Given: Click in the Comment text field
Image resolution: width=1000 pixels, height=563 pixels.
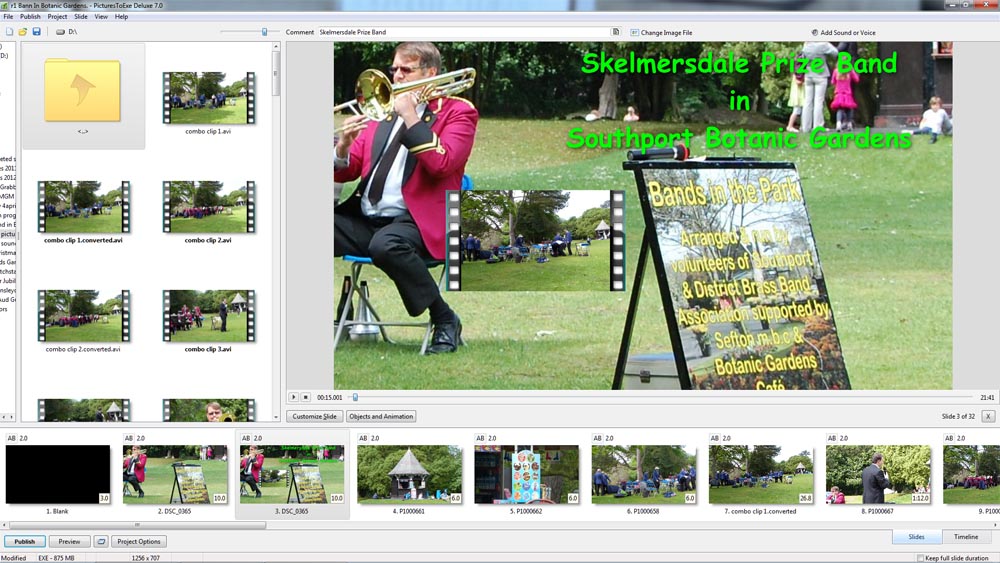Looking at the screenshot, I should coord(464,32).
